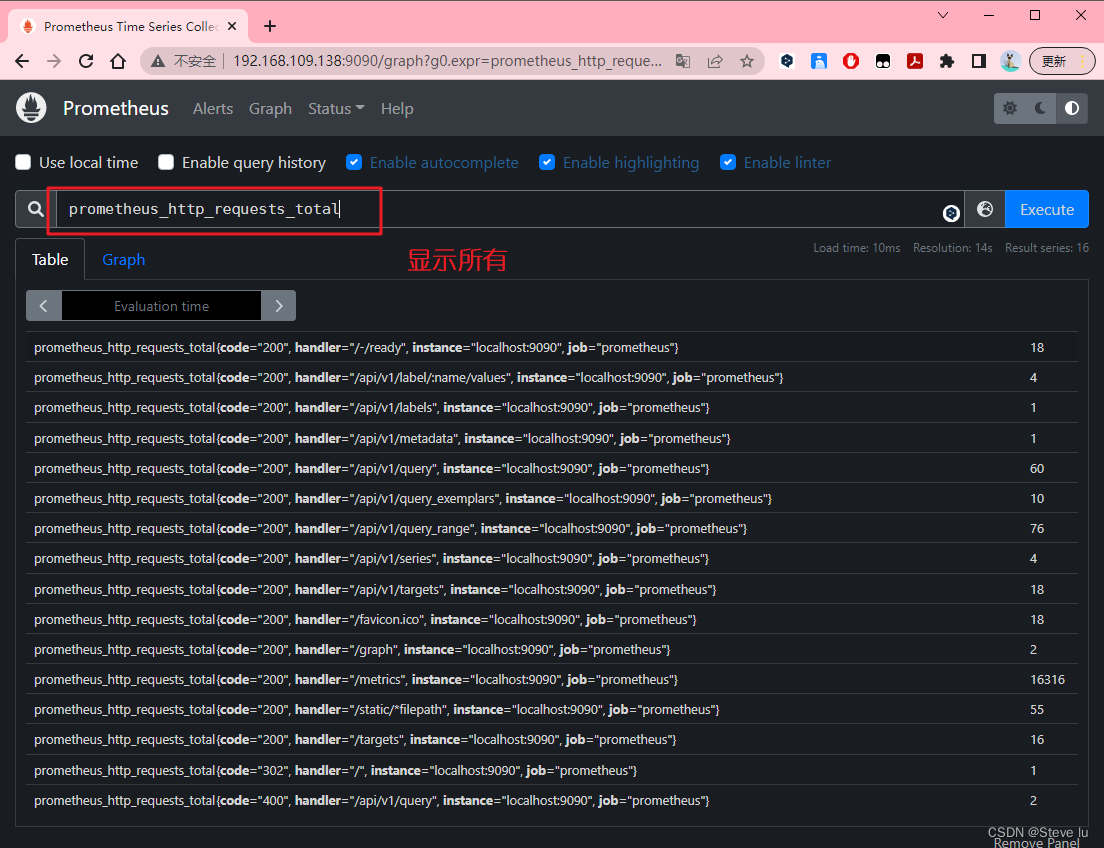Enable the query history checkbox
The height and width of the screenshot is (848, 1104).
point(166,163)
